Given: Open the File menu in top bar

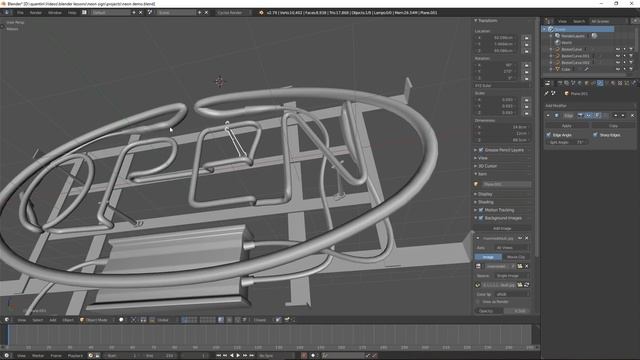Looking at the screenshot, I should click(x=20, y=13).
